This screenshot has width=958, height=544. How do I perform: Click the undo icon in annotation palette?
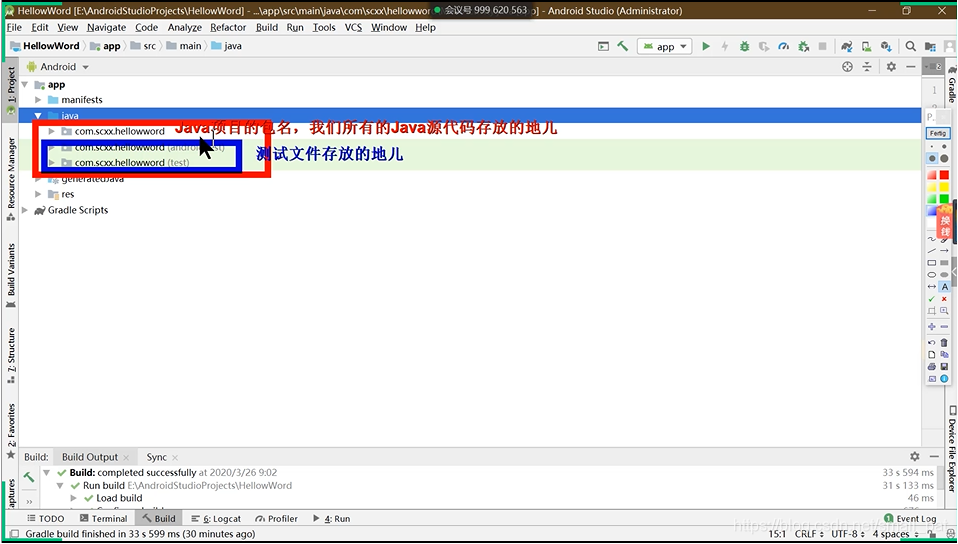932,342
